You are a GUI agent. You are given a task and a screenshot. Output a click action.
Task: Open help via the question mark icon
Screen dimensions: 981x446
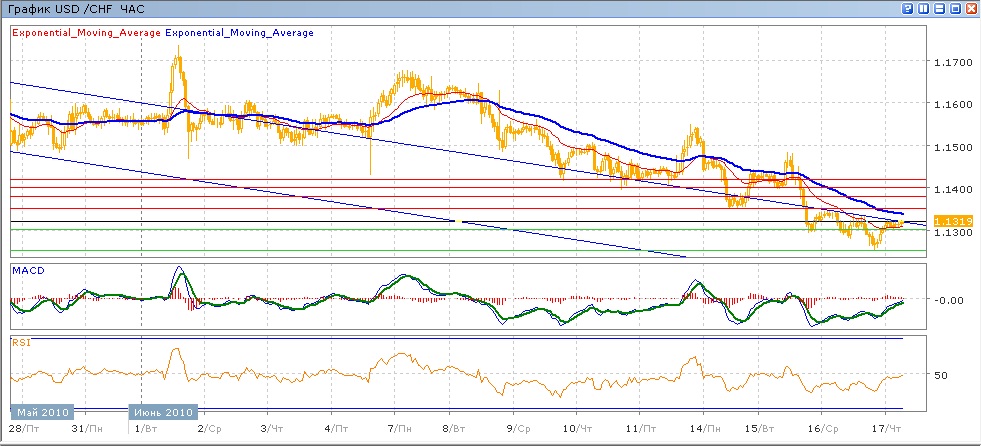908,8
